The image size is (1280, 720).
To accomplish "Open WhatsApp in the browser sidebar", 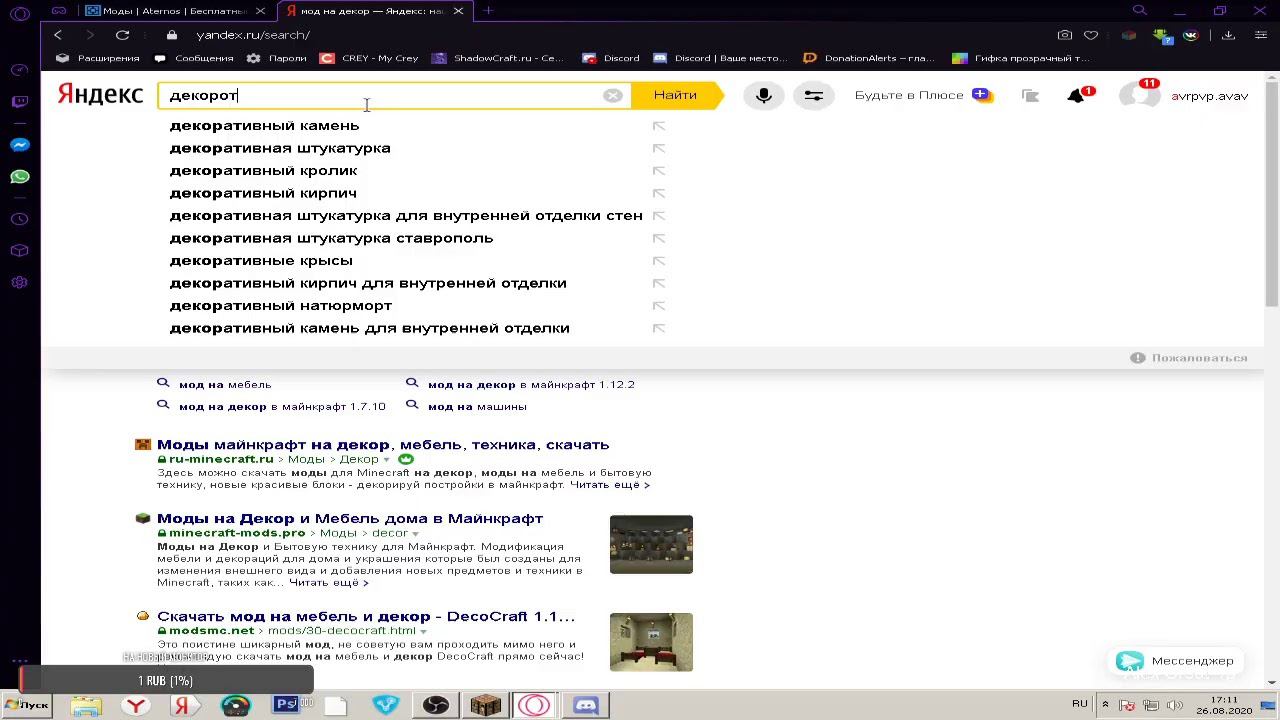I will (x=19, y=177).
